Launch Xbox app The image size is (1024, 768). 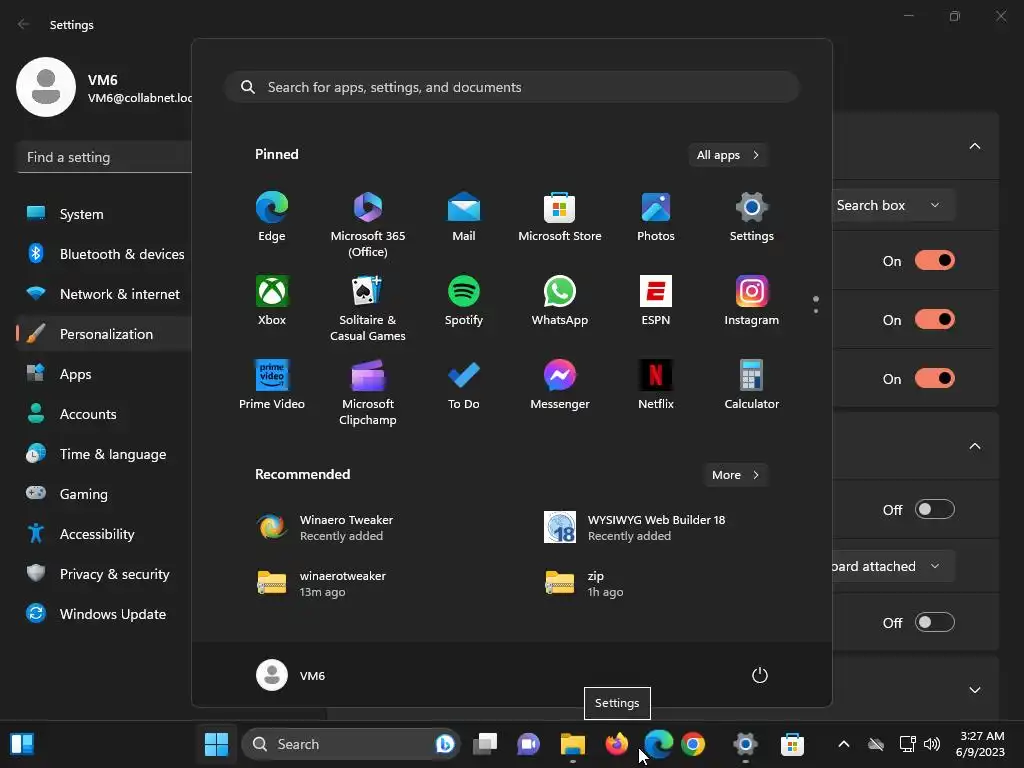[272, 302]
